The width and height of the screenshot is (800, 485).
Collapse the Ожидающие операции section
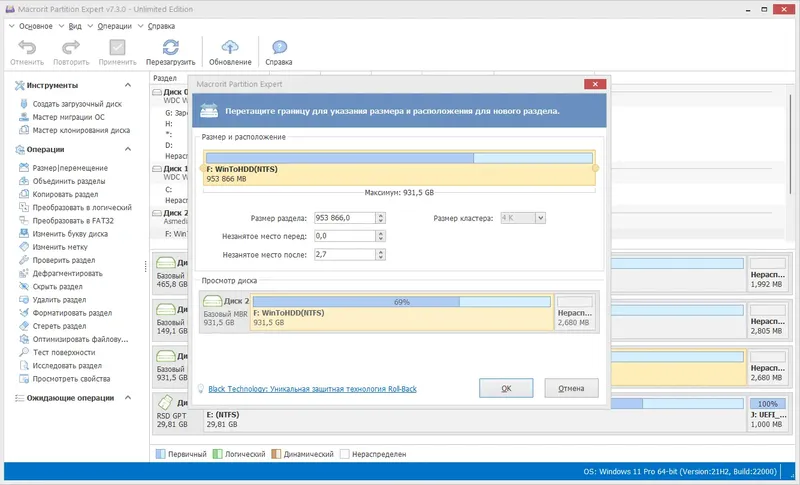coord(128,398)
